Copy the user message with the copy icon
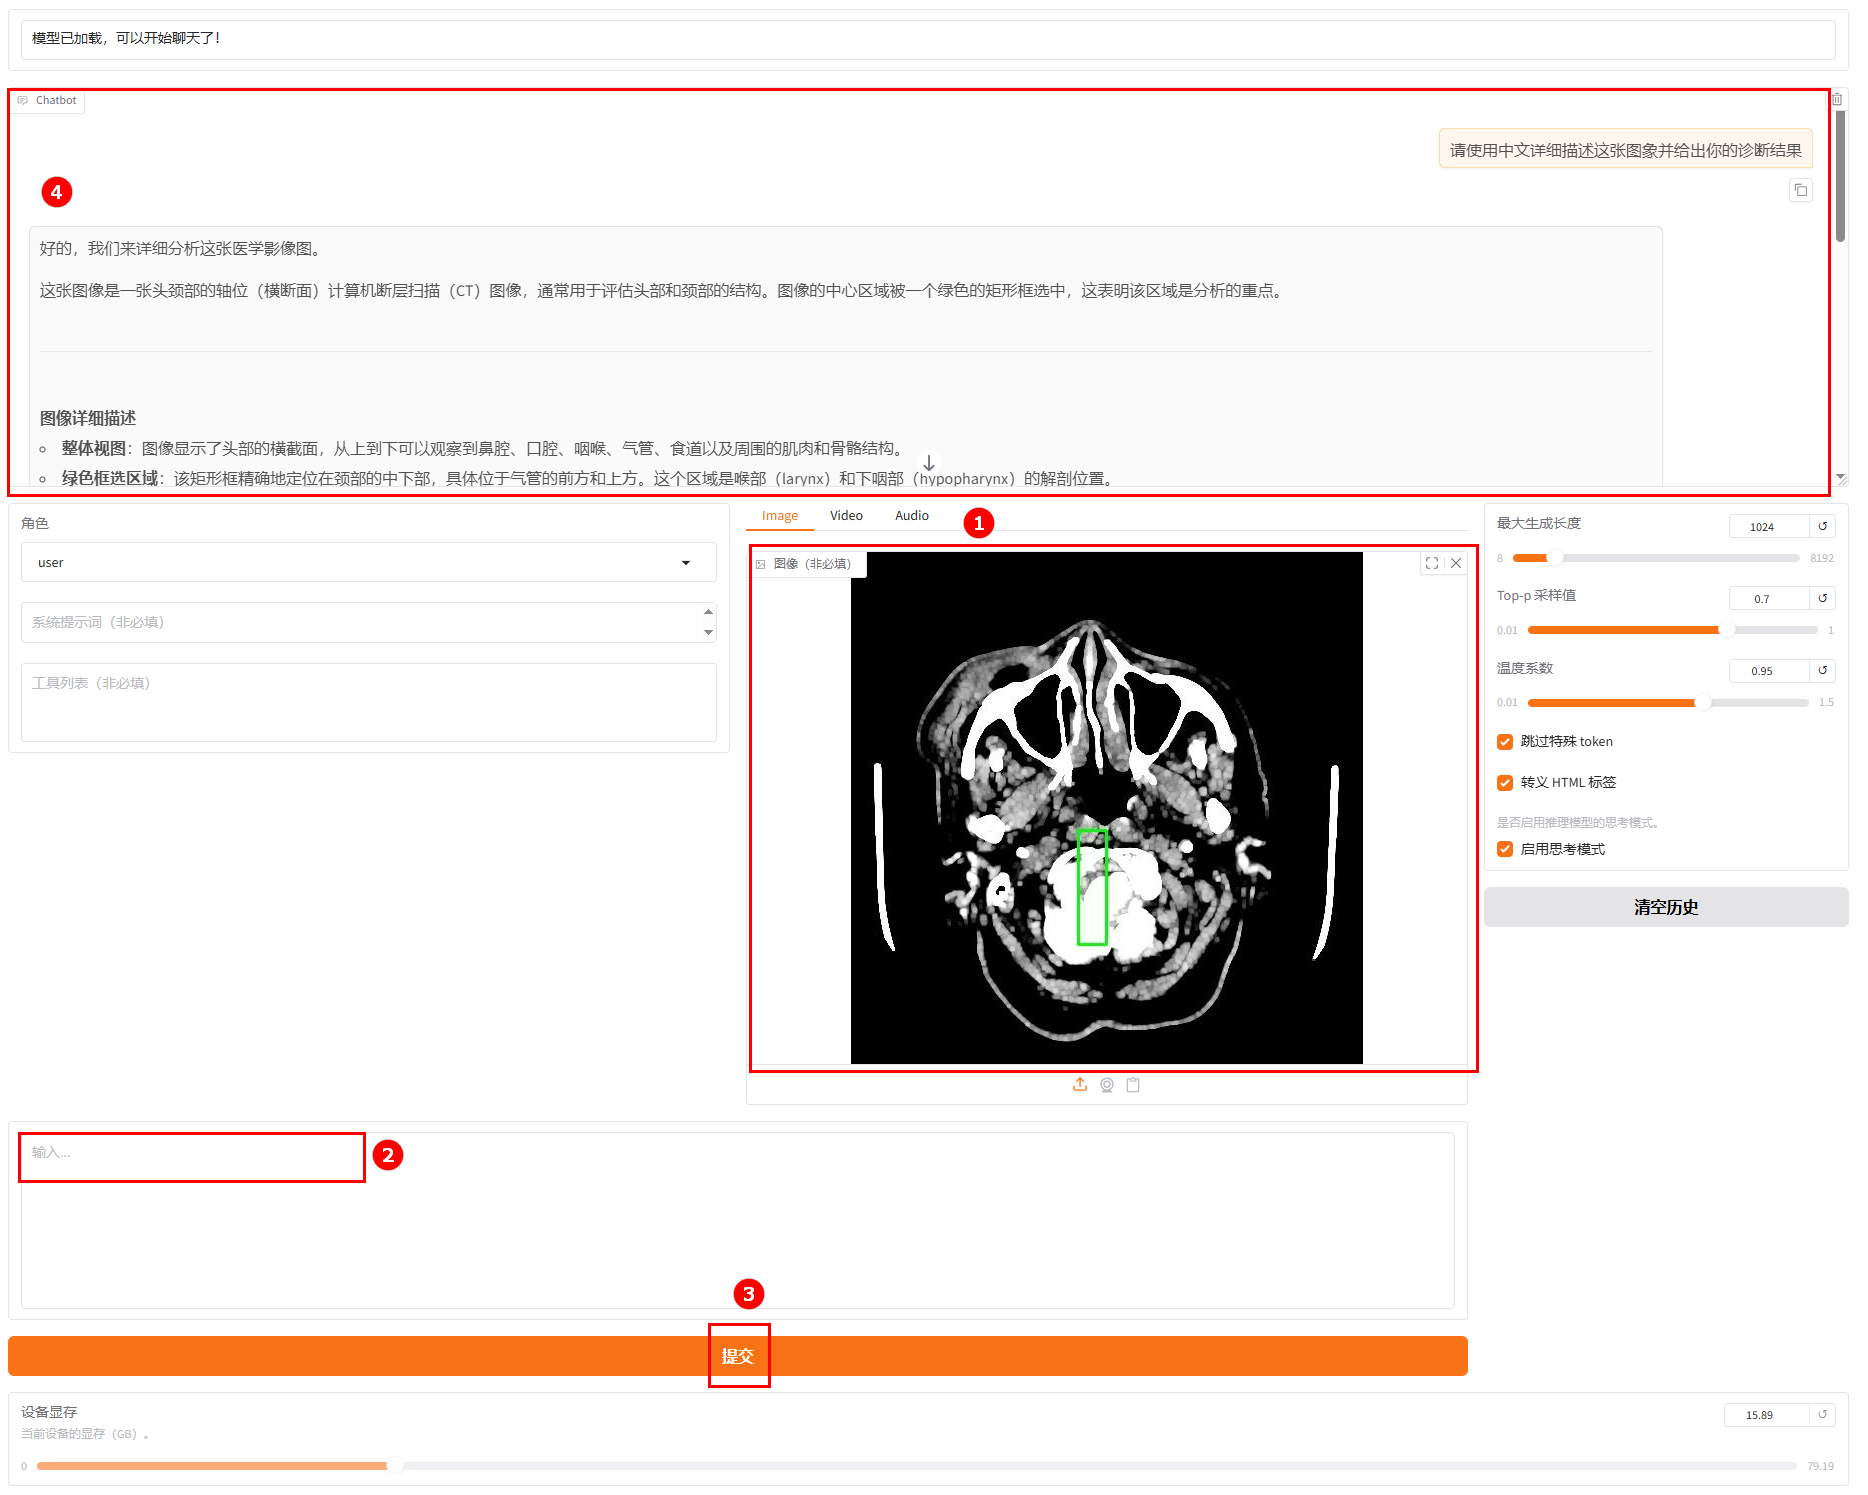 1800,190
